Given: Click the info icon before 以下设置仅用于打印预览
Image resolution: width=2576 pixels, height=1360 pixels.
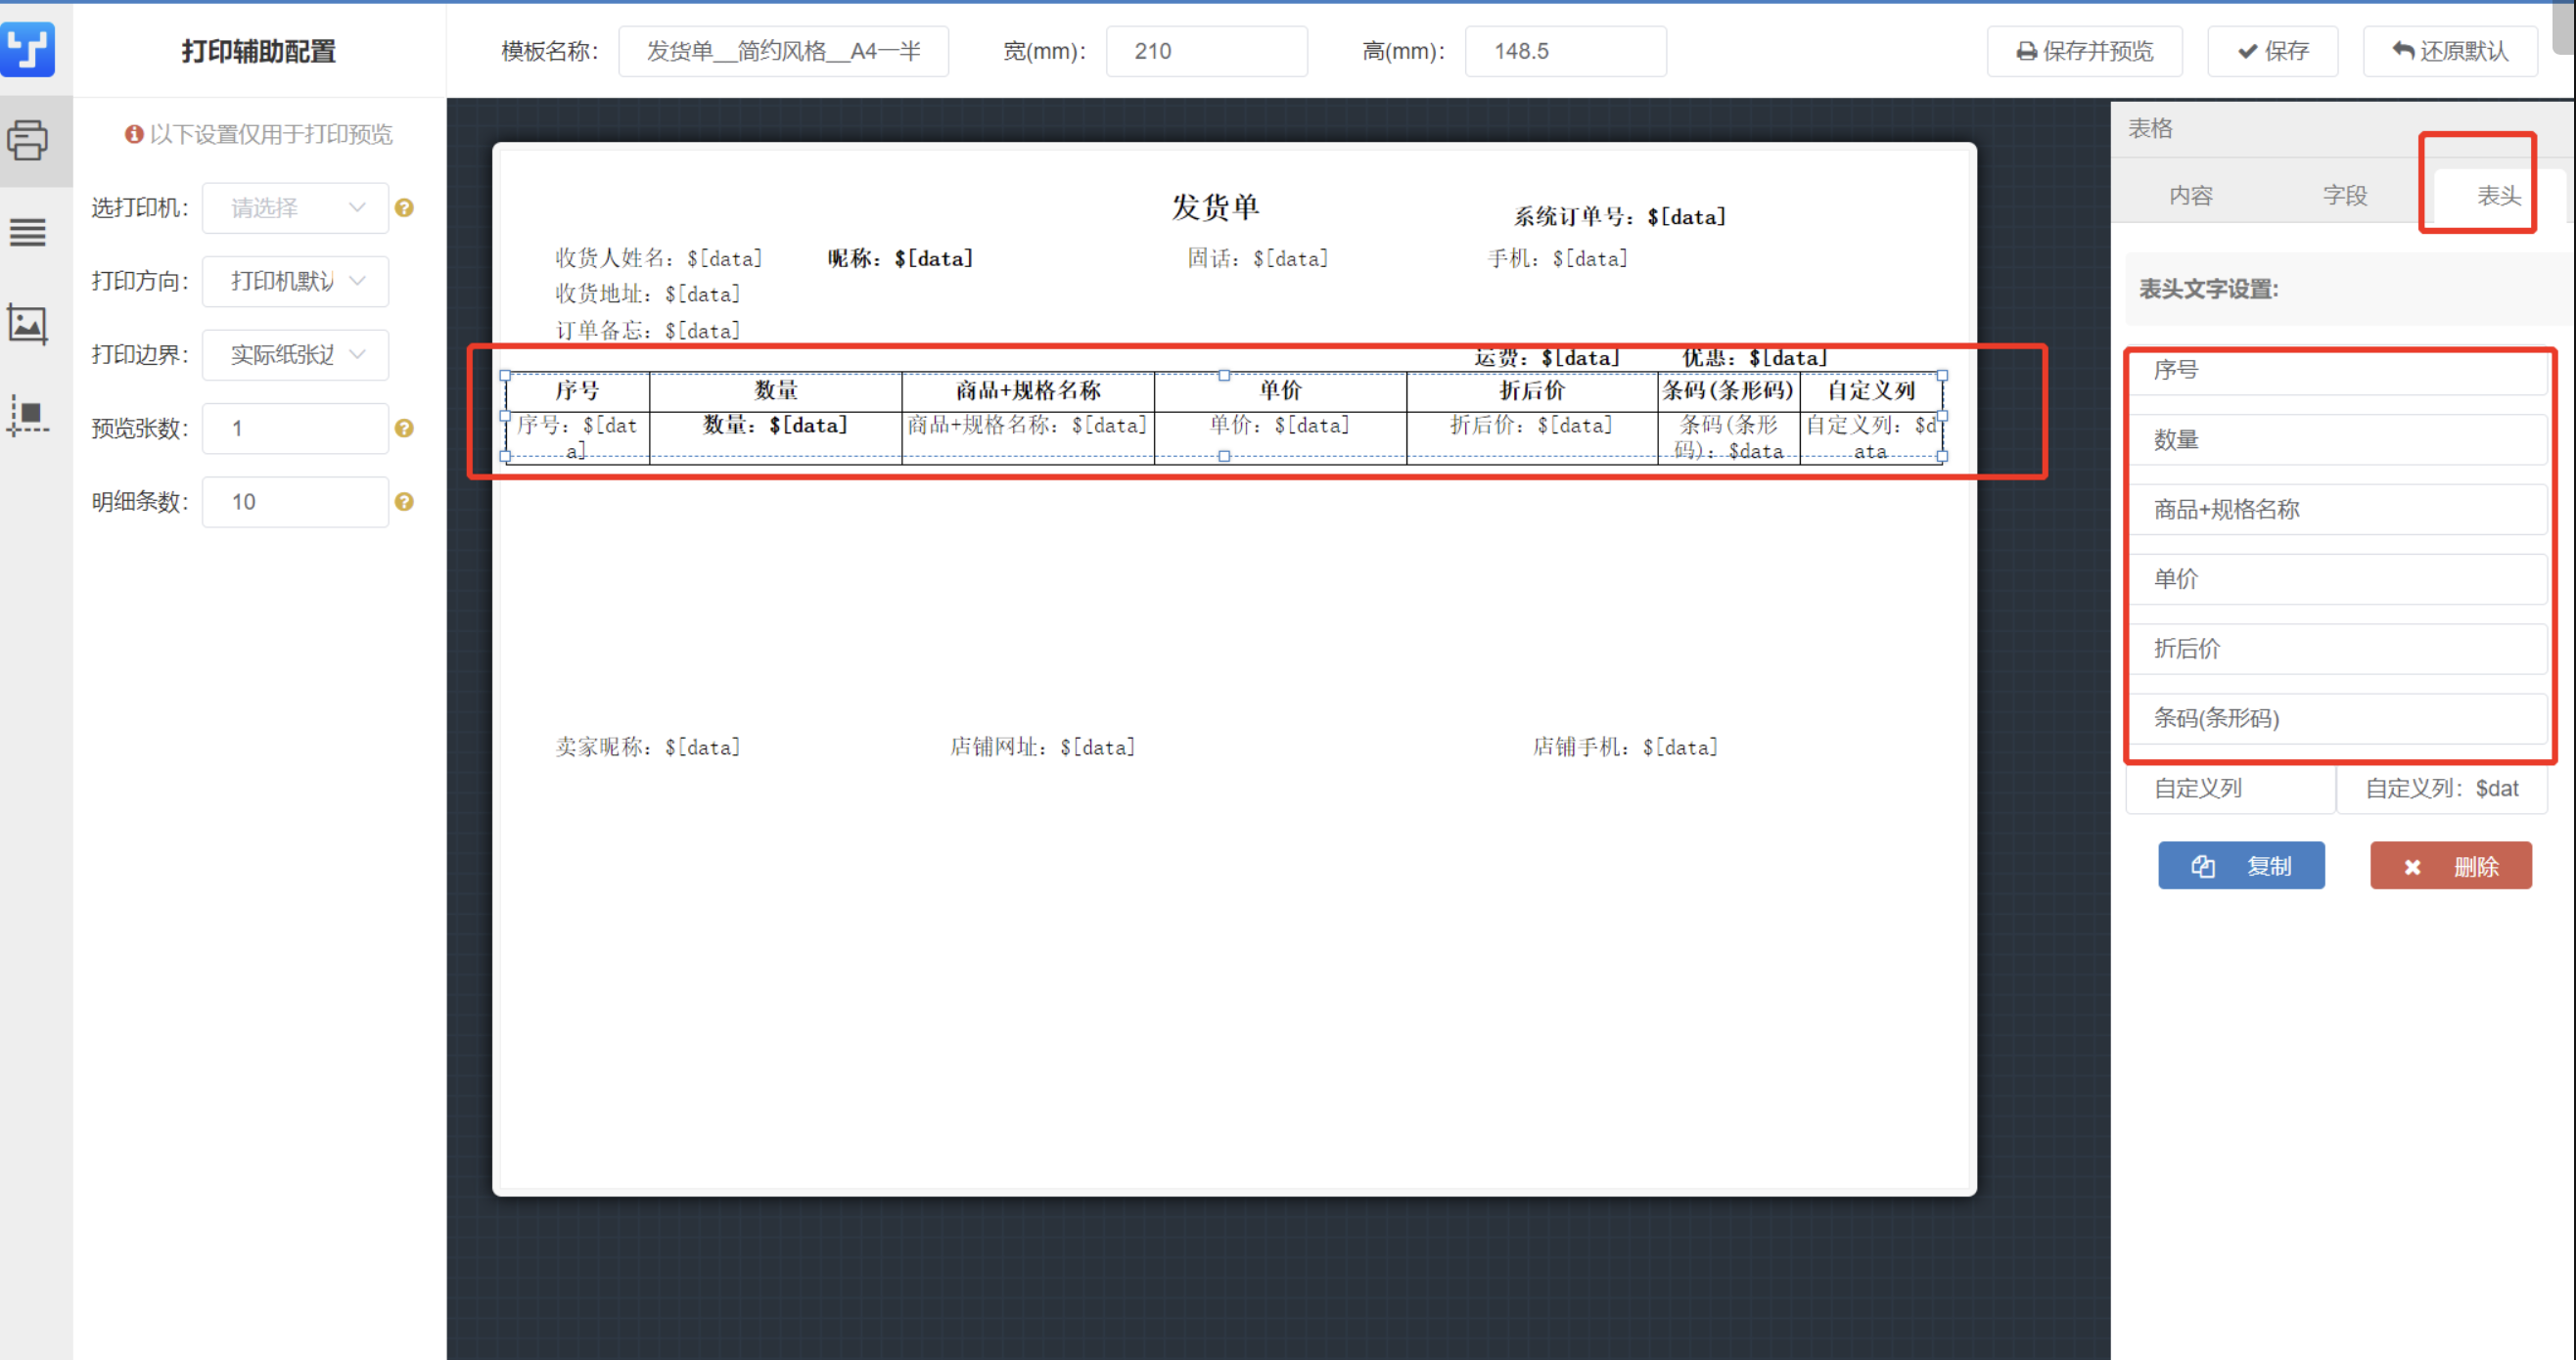Looking at the screenshot, I should pos(134,134).
